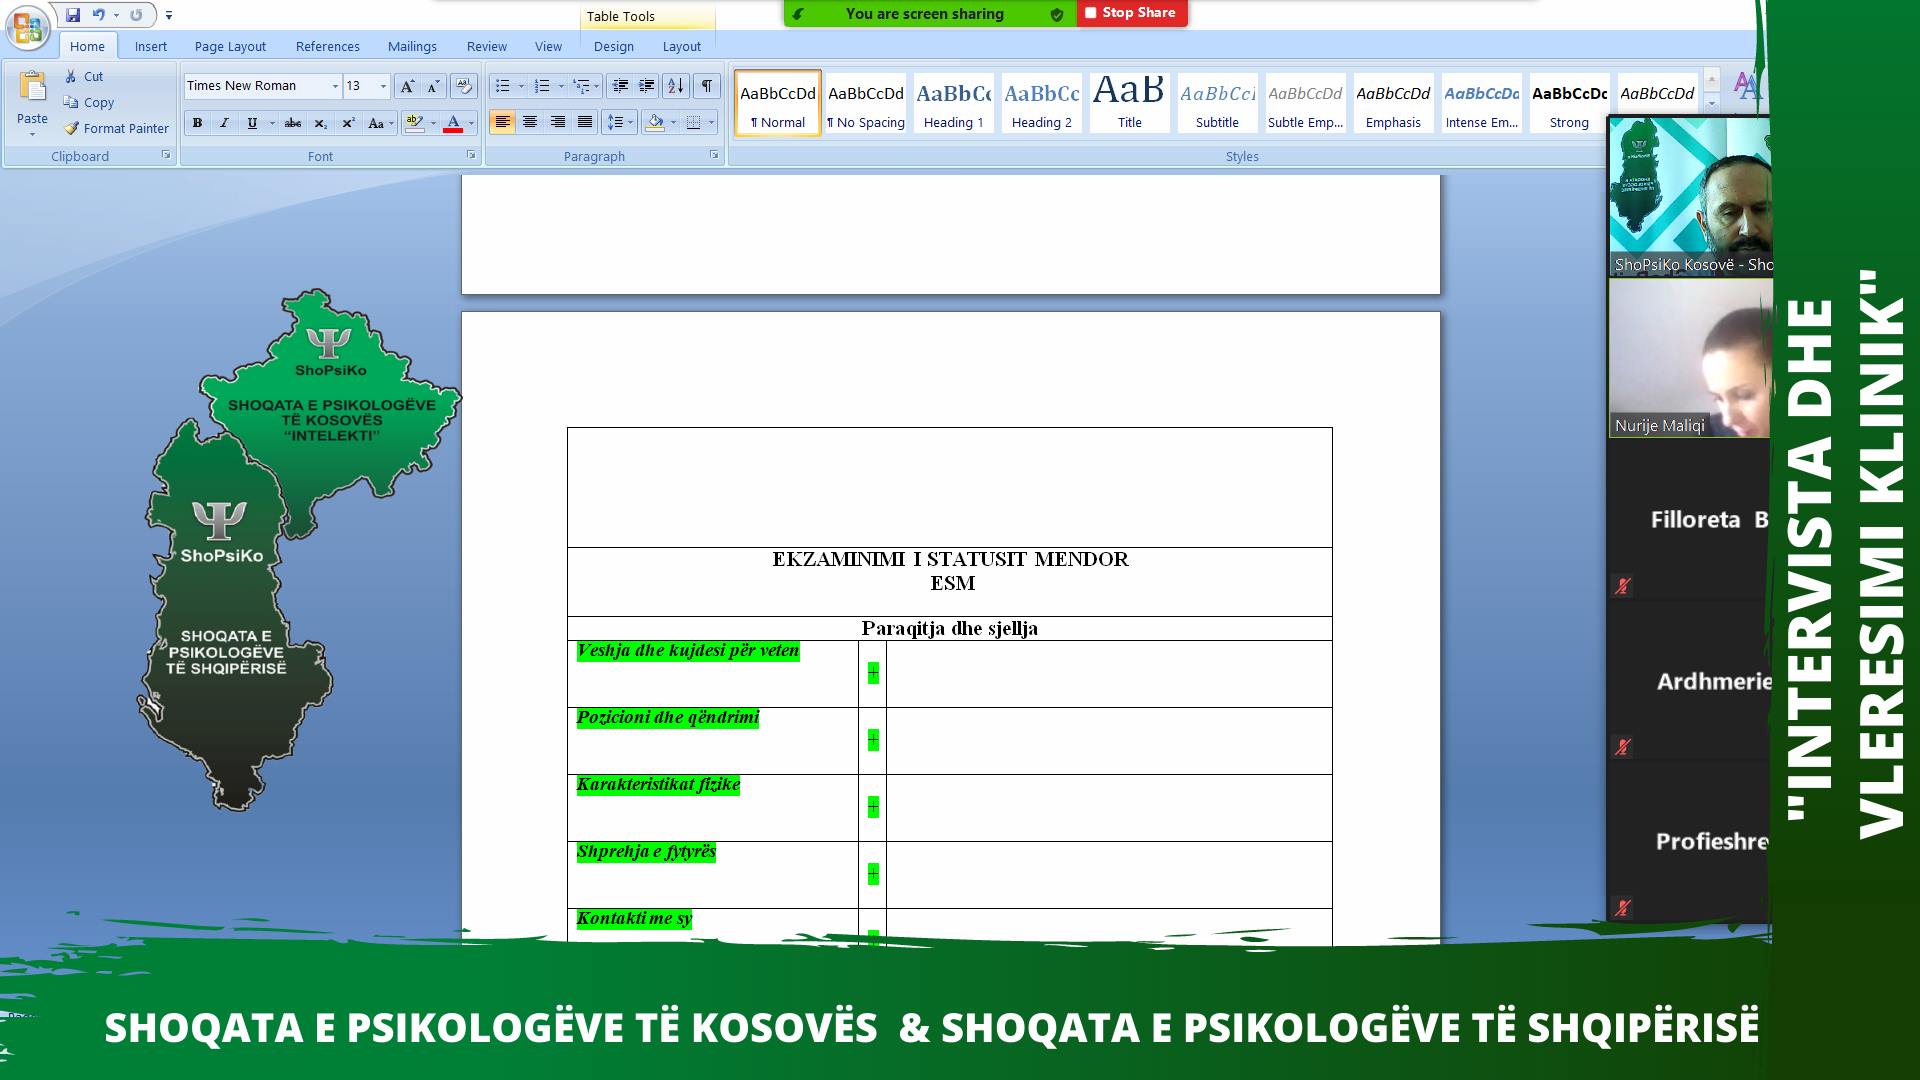Apply the Strong style
The height and width of the screenshot is (1080, 1920).
[1569, 103]
